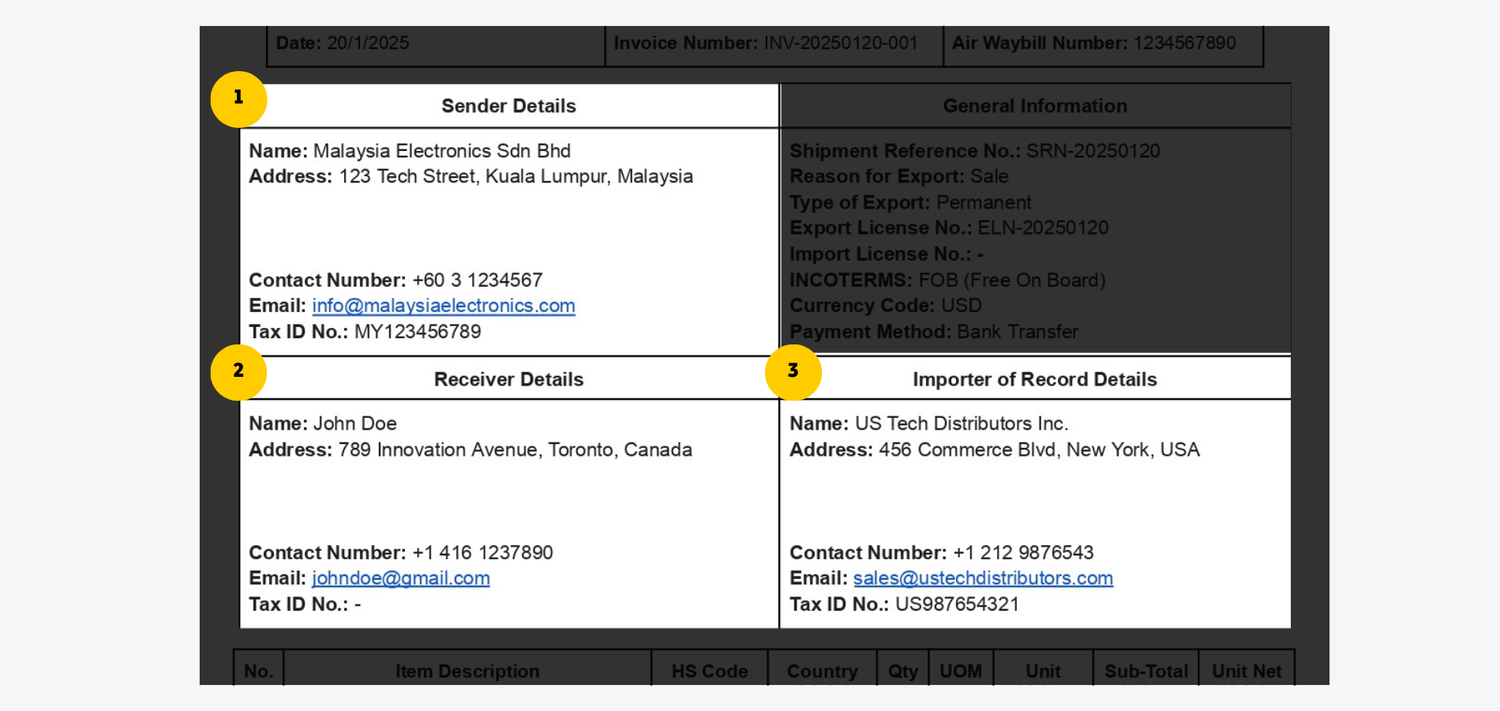Click the Importer of Record Details header
Screen dimensions: 1500x711
point(1034,380)
